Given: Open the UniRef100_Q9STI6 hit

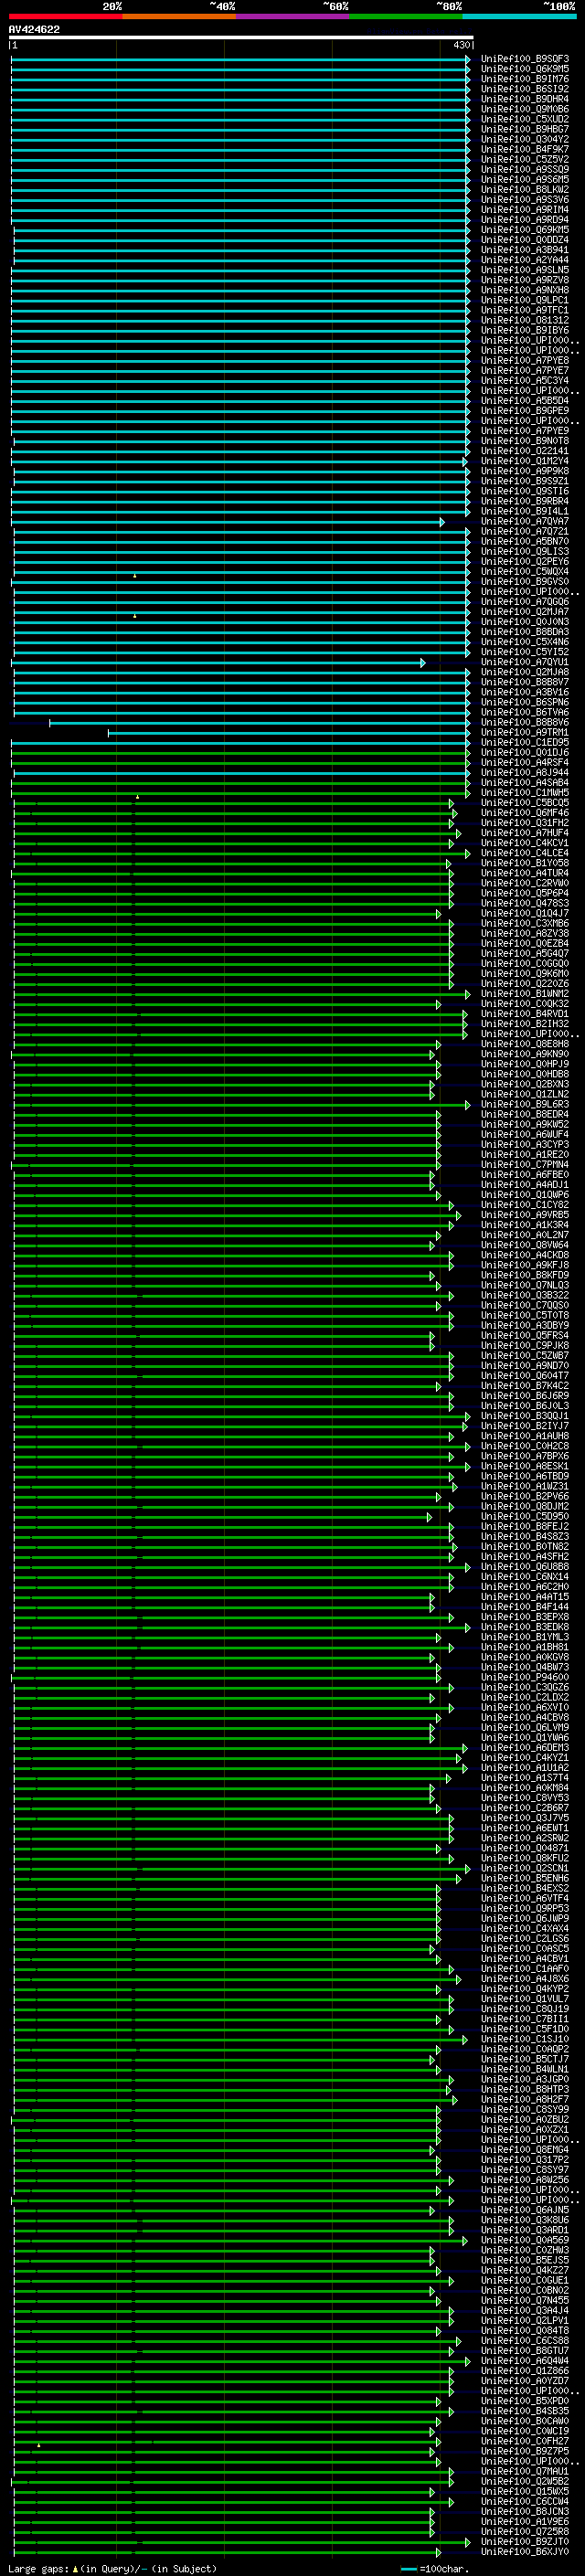Looking at the screenshot, I should pyautogui.click(x=524, y=491).
